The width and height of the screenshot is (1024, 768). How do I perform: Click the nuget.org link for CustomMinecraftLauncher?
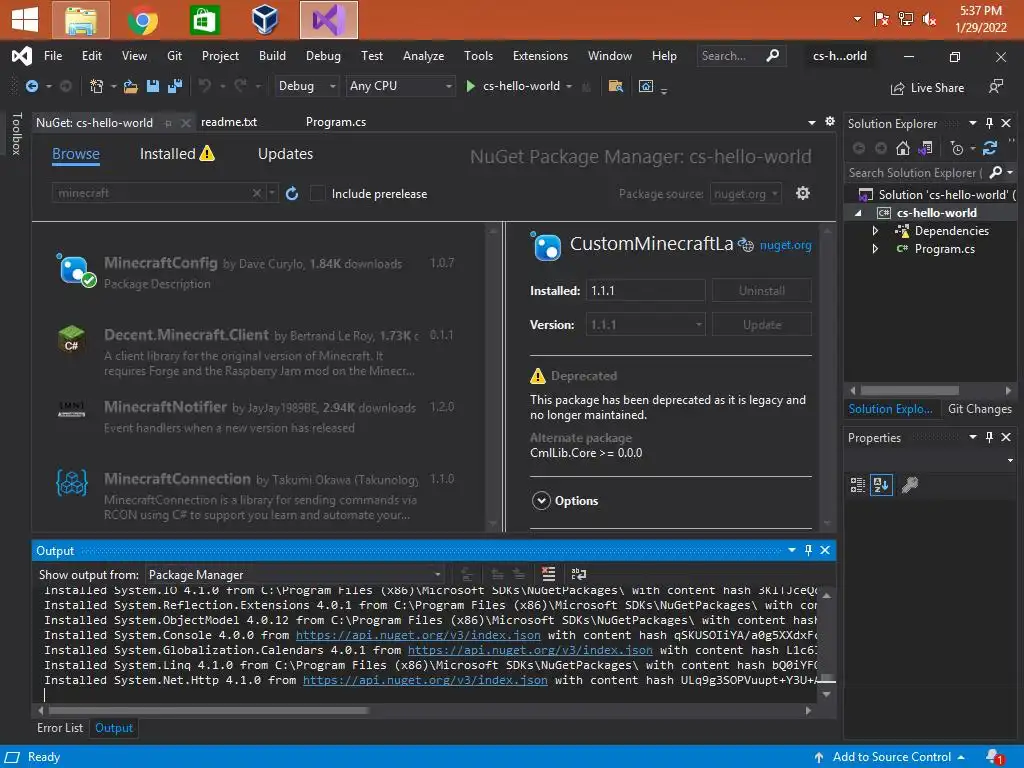coord(785,245)
